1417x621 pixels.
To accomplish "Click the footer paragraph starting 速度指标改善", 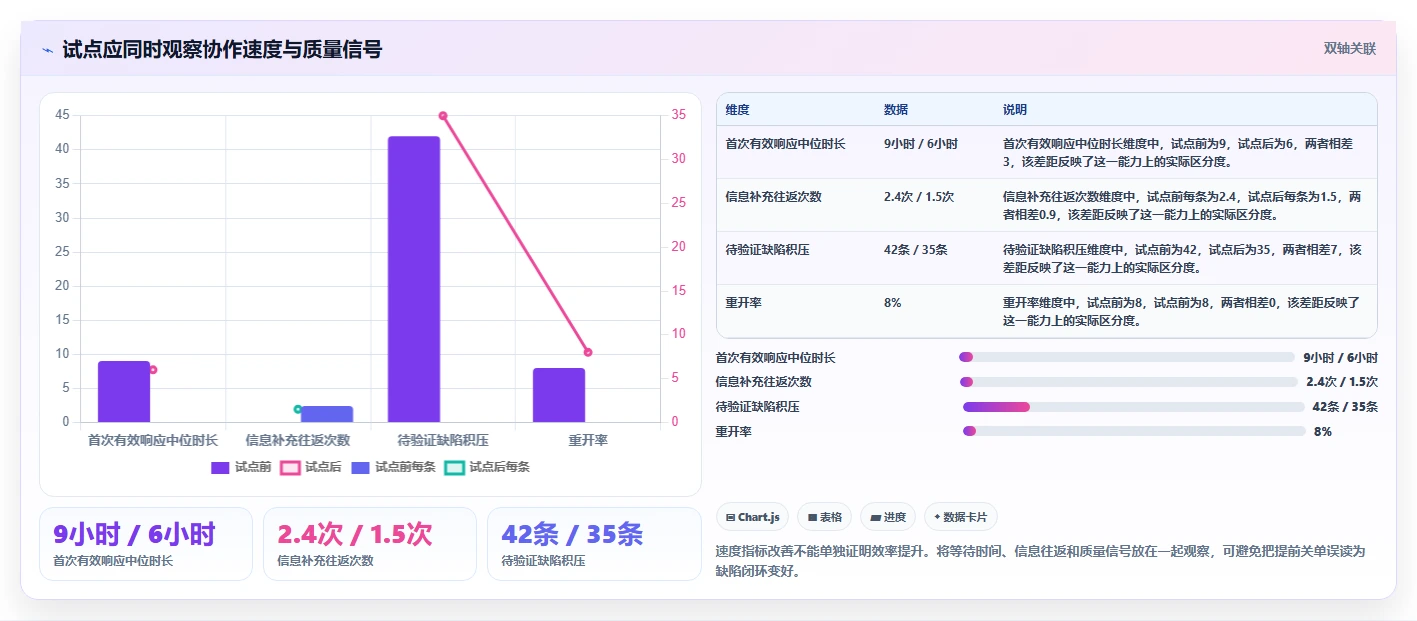I will [1040, 561].
